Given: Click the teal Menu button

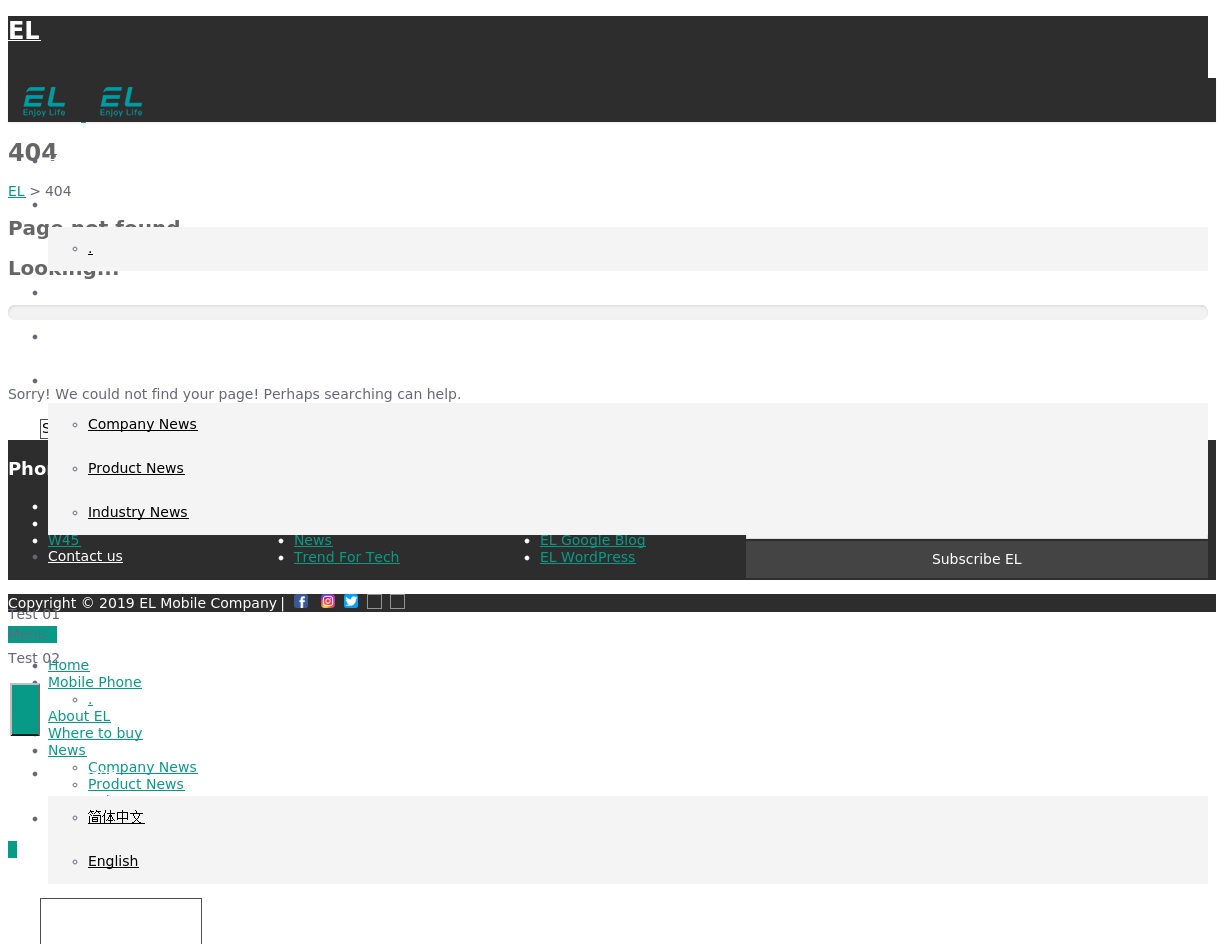Looking at the screenshot, I should click(32, 635).
